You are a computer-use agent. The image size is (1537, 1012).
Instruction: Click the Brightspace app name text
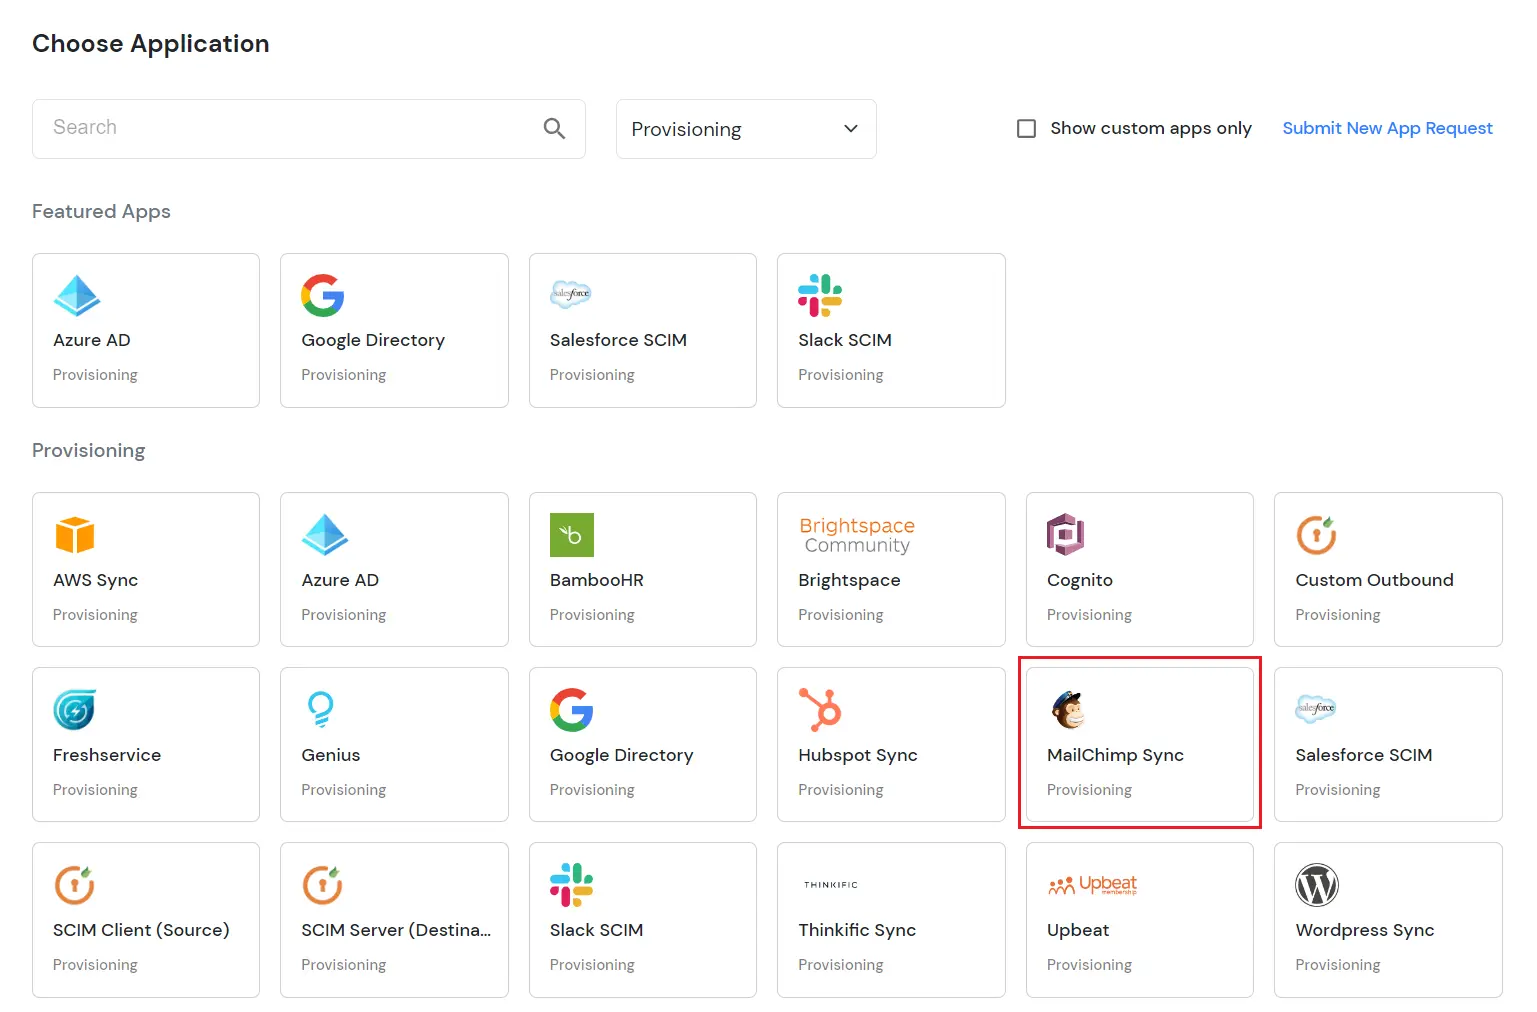tap(849, 580)
